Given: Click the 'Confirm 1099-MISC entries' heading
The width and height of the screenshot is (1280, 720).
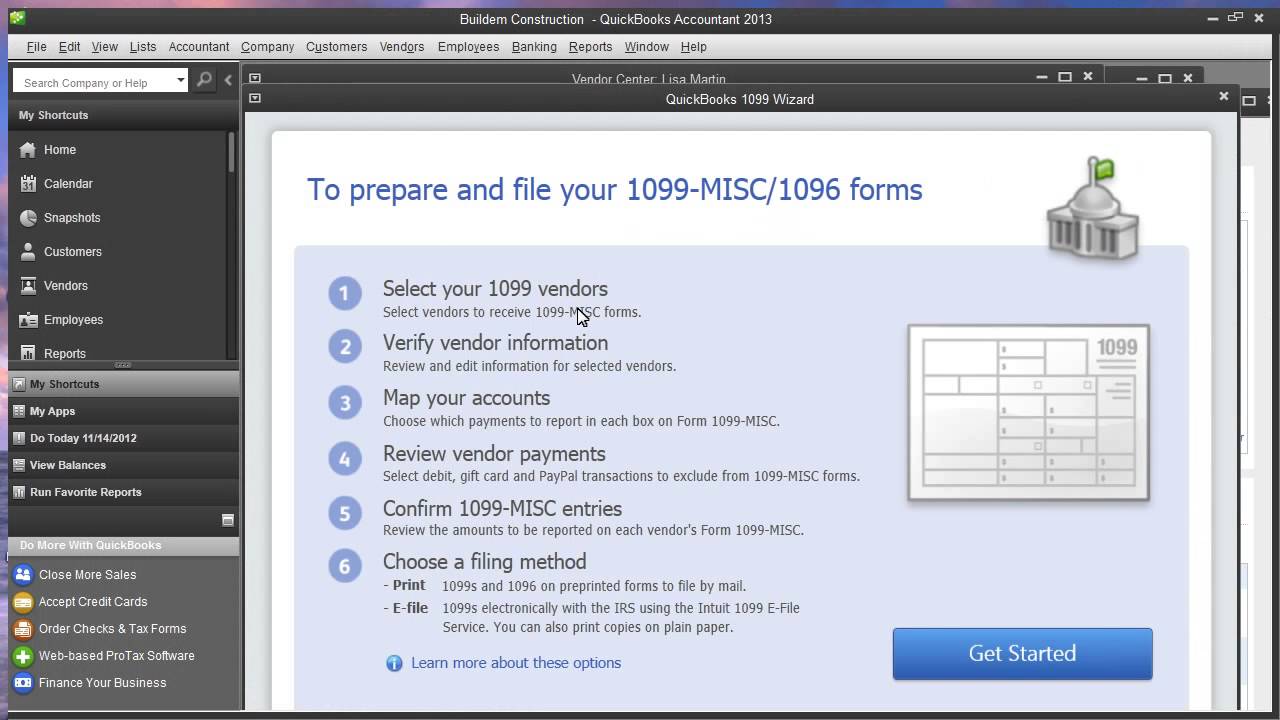Looking at the screenshot, I should 502,509.
